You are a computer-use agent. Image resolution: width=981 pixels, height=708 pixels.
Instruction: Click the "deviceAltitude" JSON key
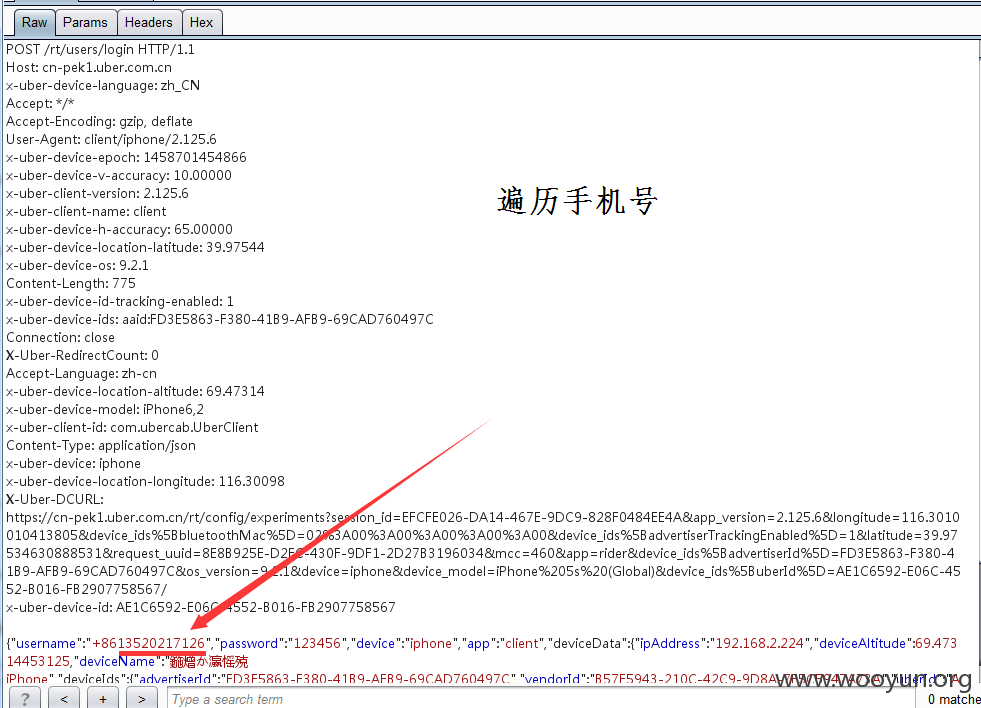coord(862,644)
